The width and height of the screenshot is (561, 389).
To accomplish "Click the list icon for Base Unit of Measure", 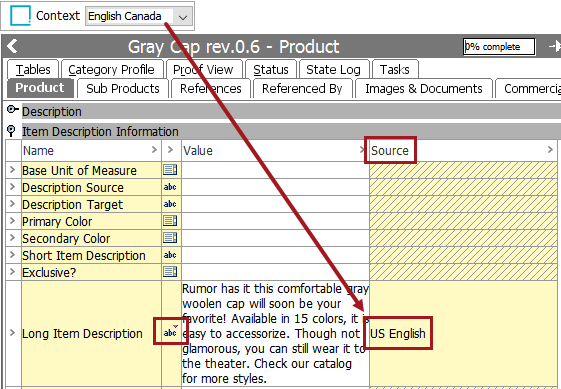I will pyautogui.click(x=170, y=170).
